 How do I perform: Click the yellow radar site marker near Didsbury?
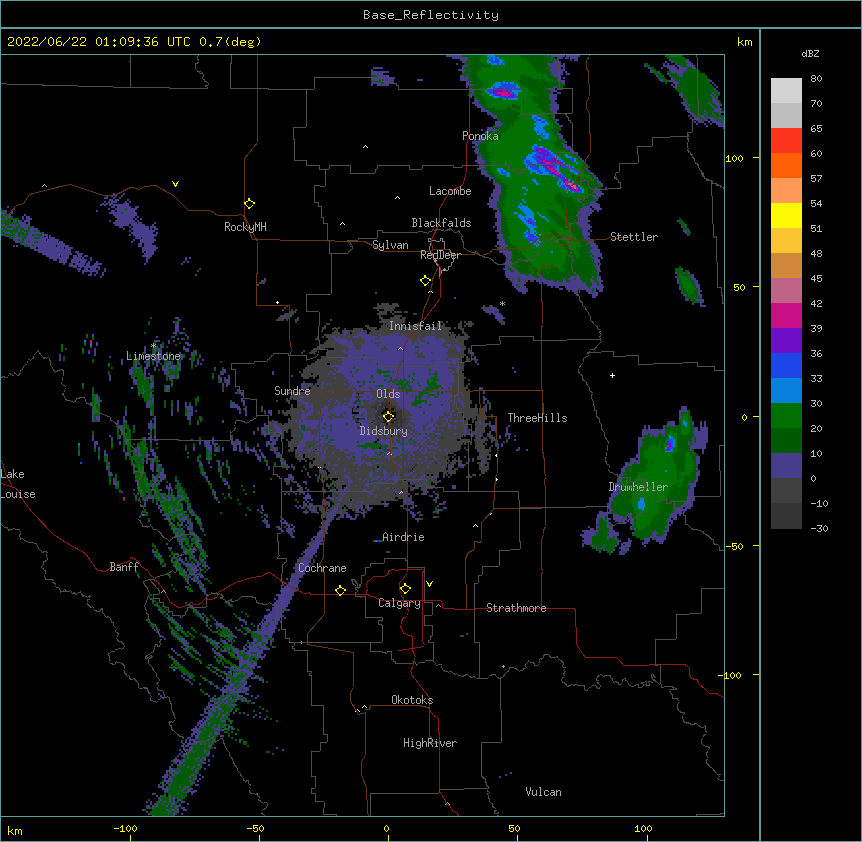(x=388, y=416)
